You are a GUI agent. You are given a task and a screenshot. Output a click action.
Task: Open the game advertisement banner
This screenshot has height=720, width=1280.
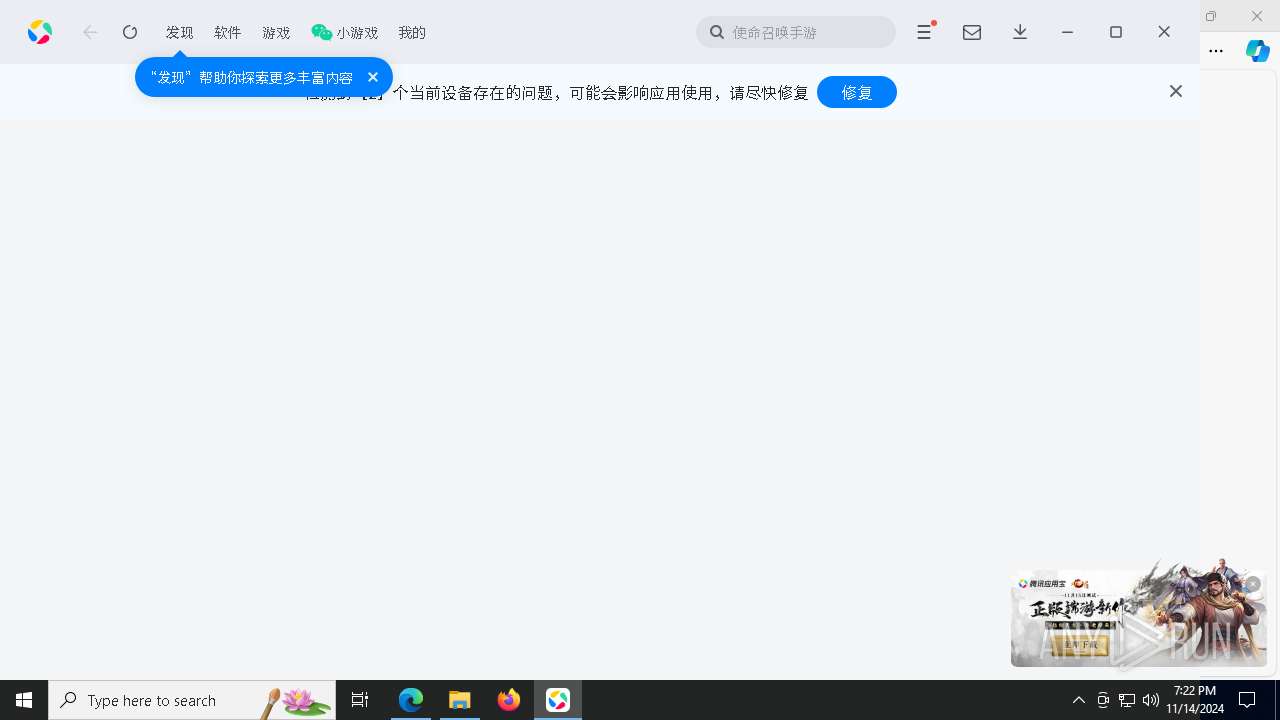click(1138, 616)
